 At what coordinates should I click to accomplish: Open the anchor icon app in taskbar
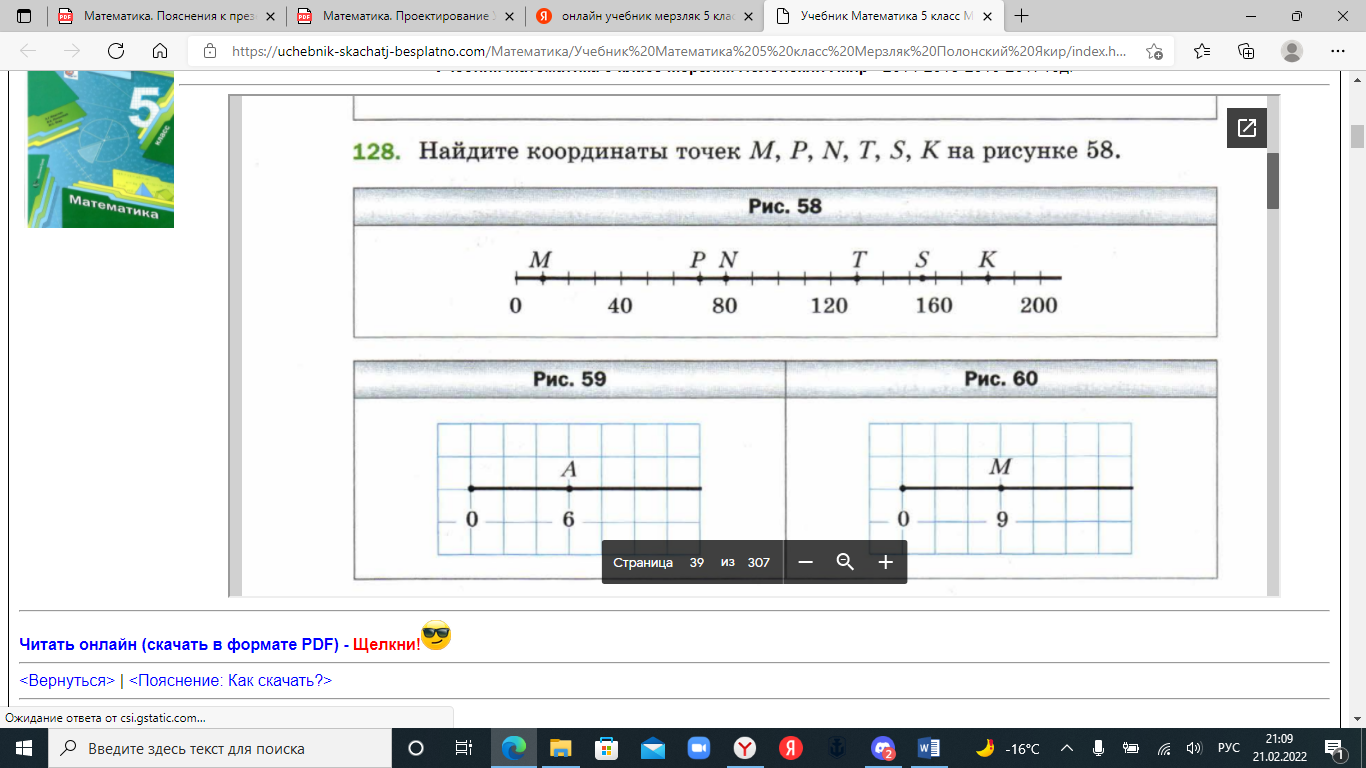(837, 748)
